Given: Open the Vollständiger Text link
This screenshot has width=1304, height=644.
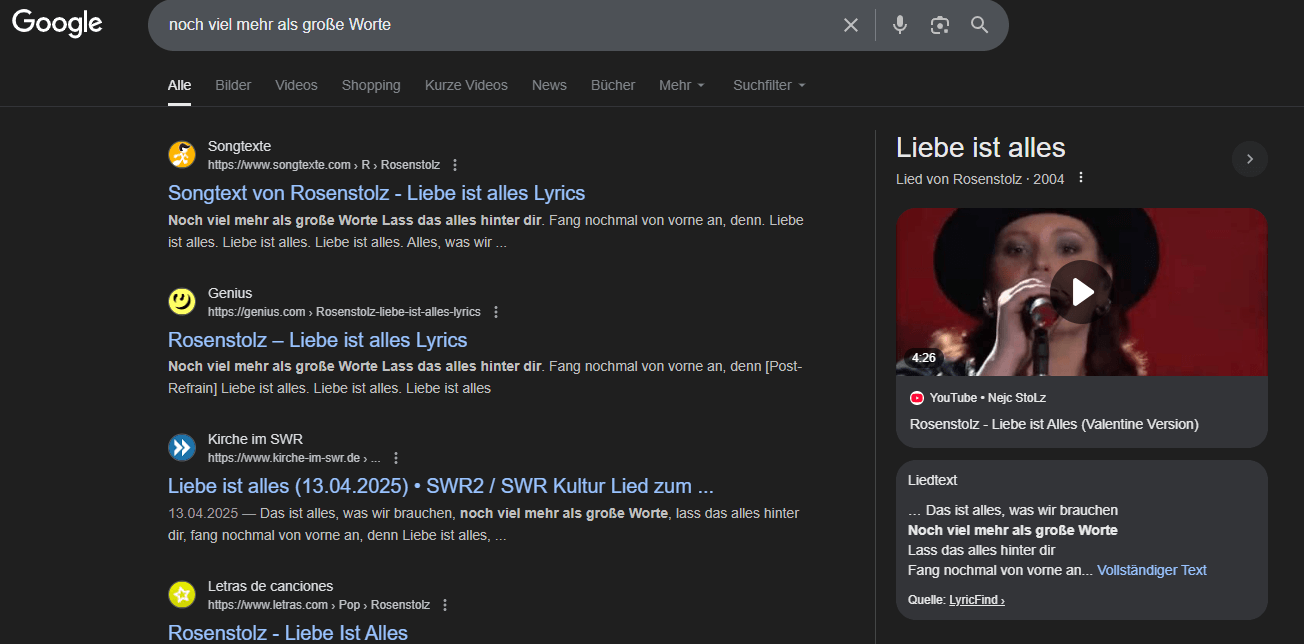Looking at the screenshot, I should pos(1152,570).
